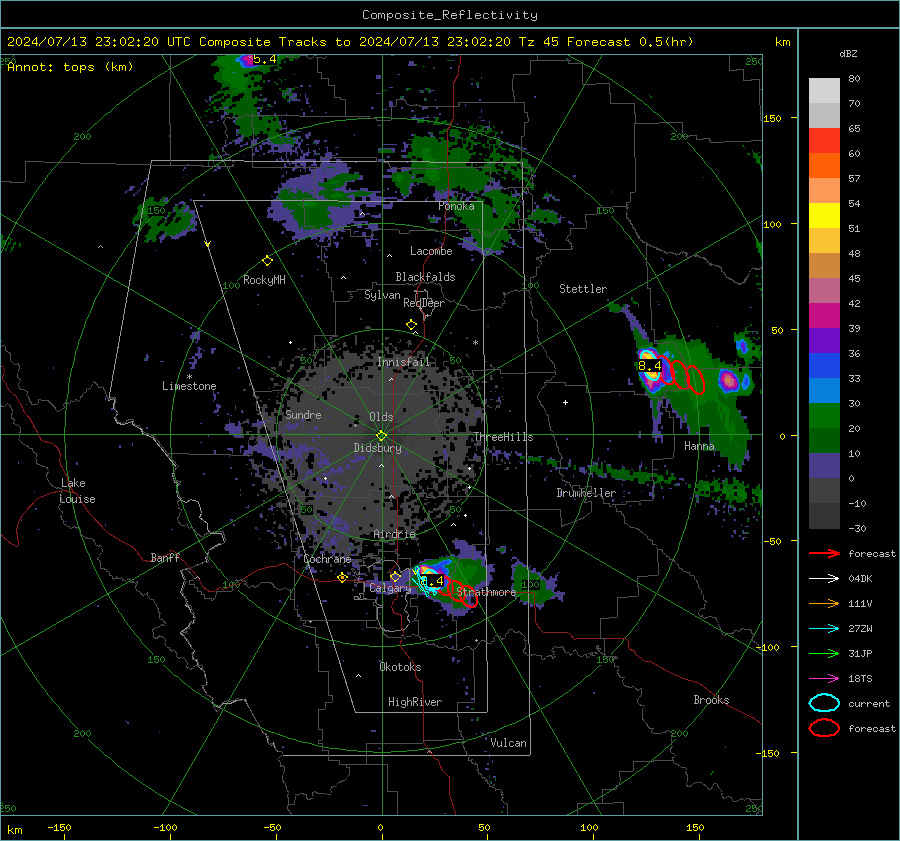
Task: Click the Olds city label
Action: 381,417
